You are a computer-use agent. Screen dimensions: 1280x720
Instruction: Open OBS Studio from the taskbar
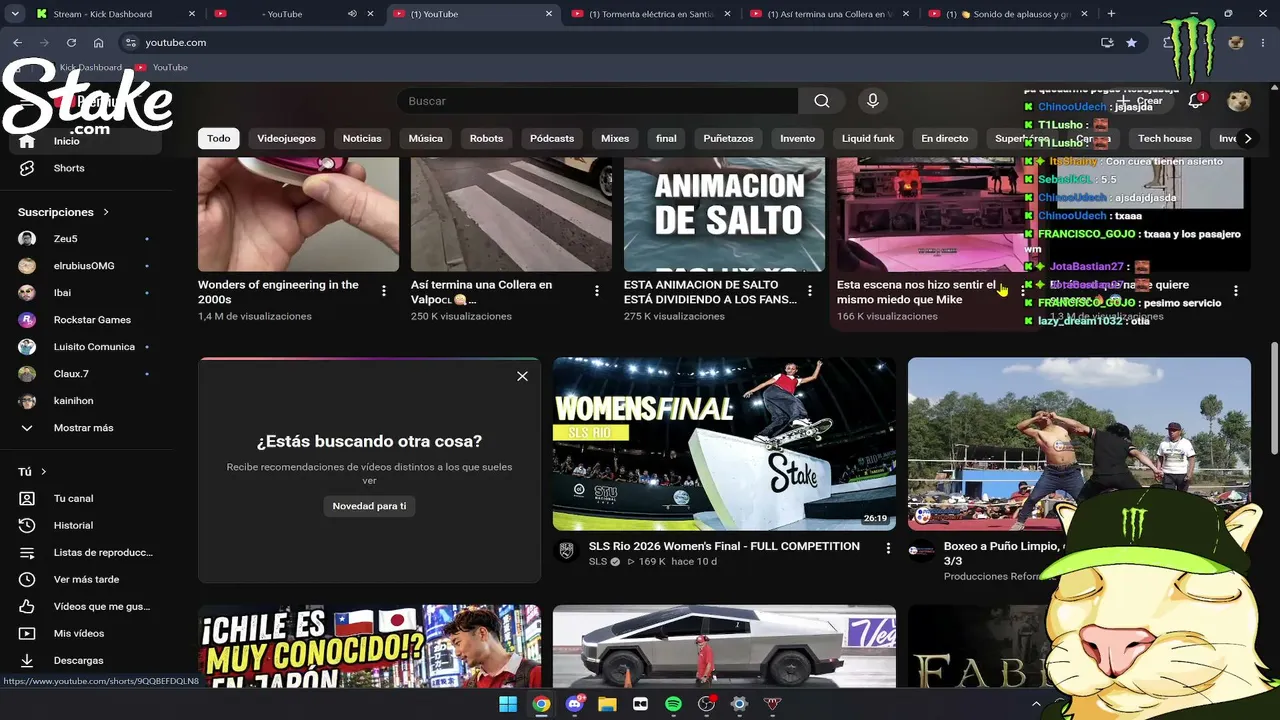(x=706, y=704)
